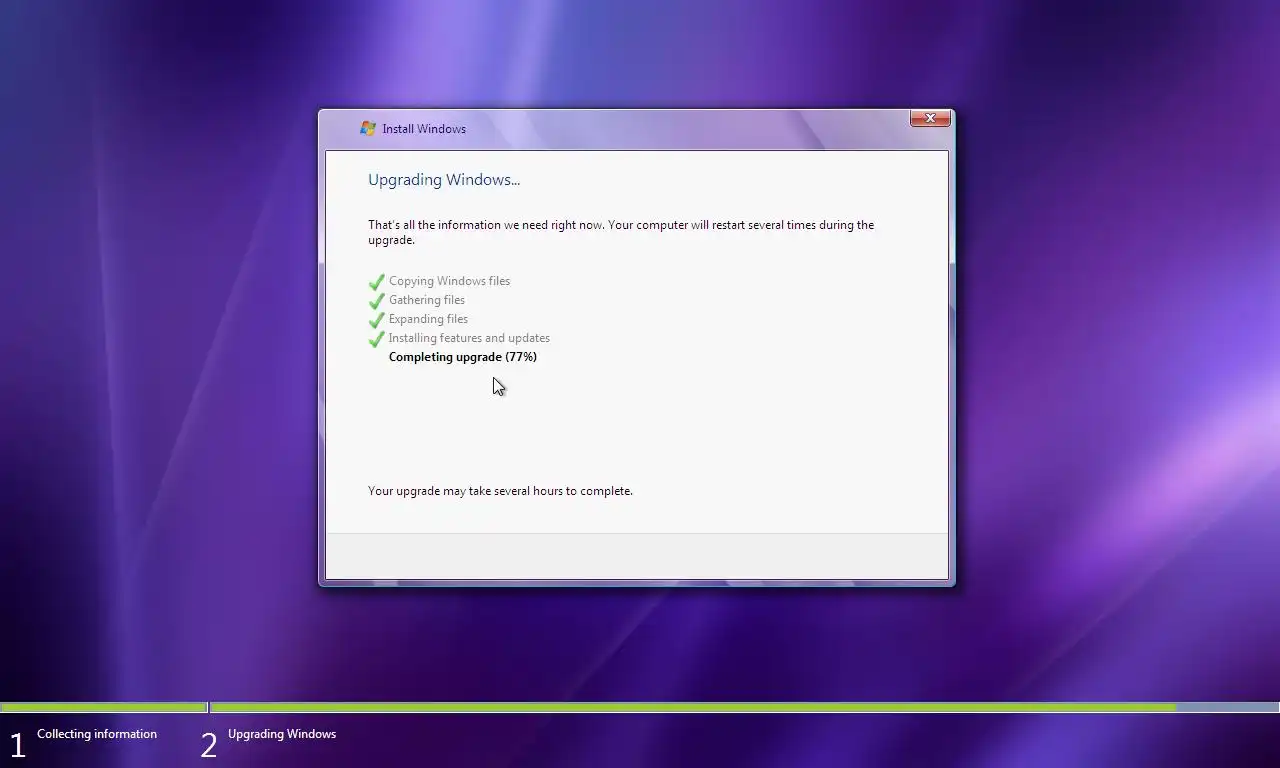1280x768 pixels.
Task: Select the 'Gathering files' step text
Action: pyautogui.click(x=427, y=300)
